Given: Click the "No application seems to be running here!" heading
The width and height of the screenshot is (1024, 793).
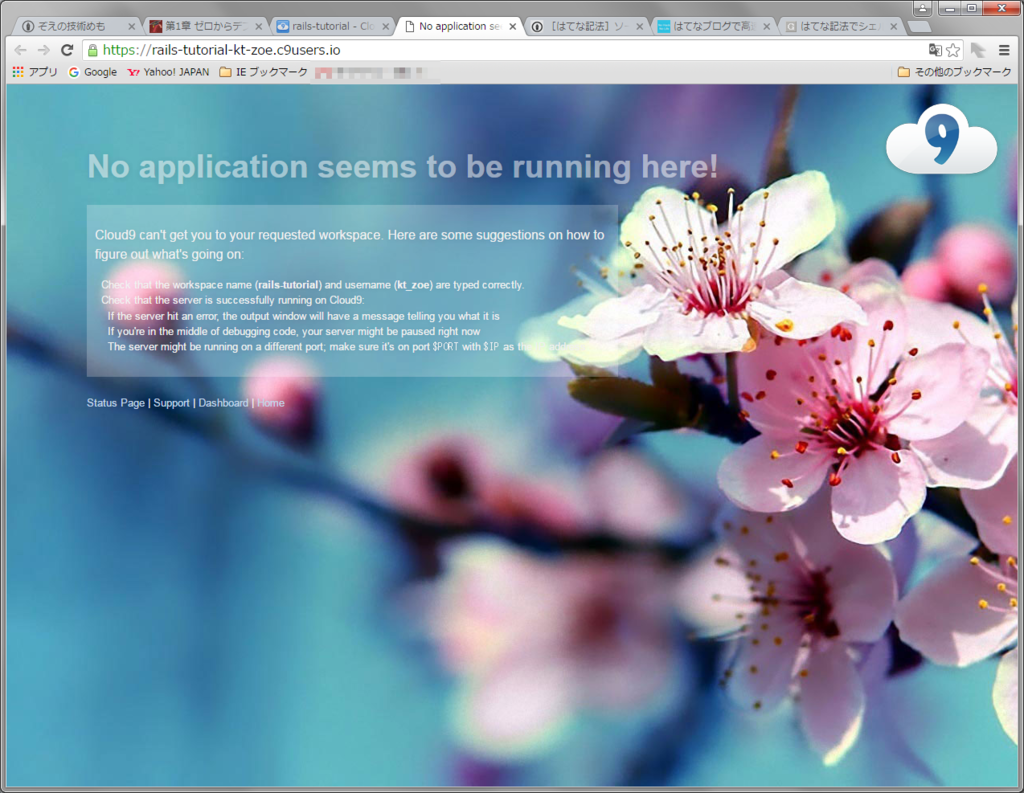Looking at the screenshot, I should tap(403, 167).
